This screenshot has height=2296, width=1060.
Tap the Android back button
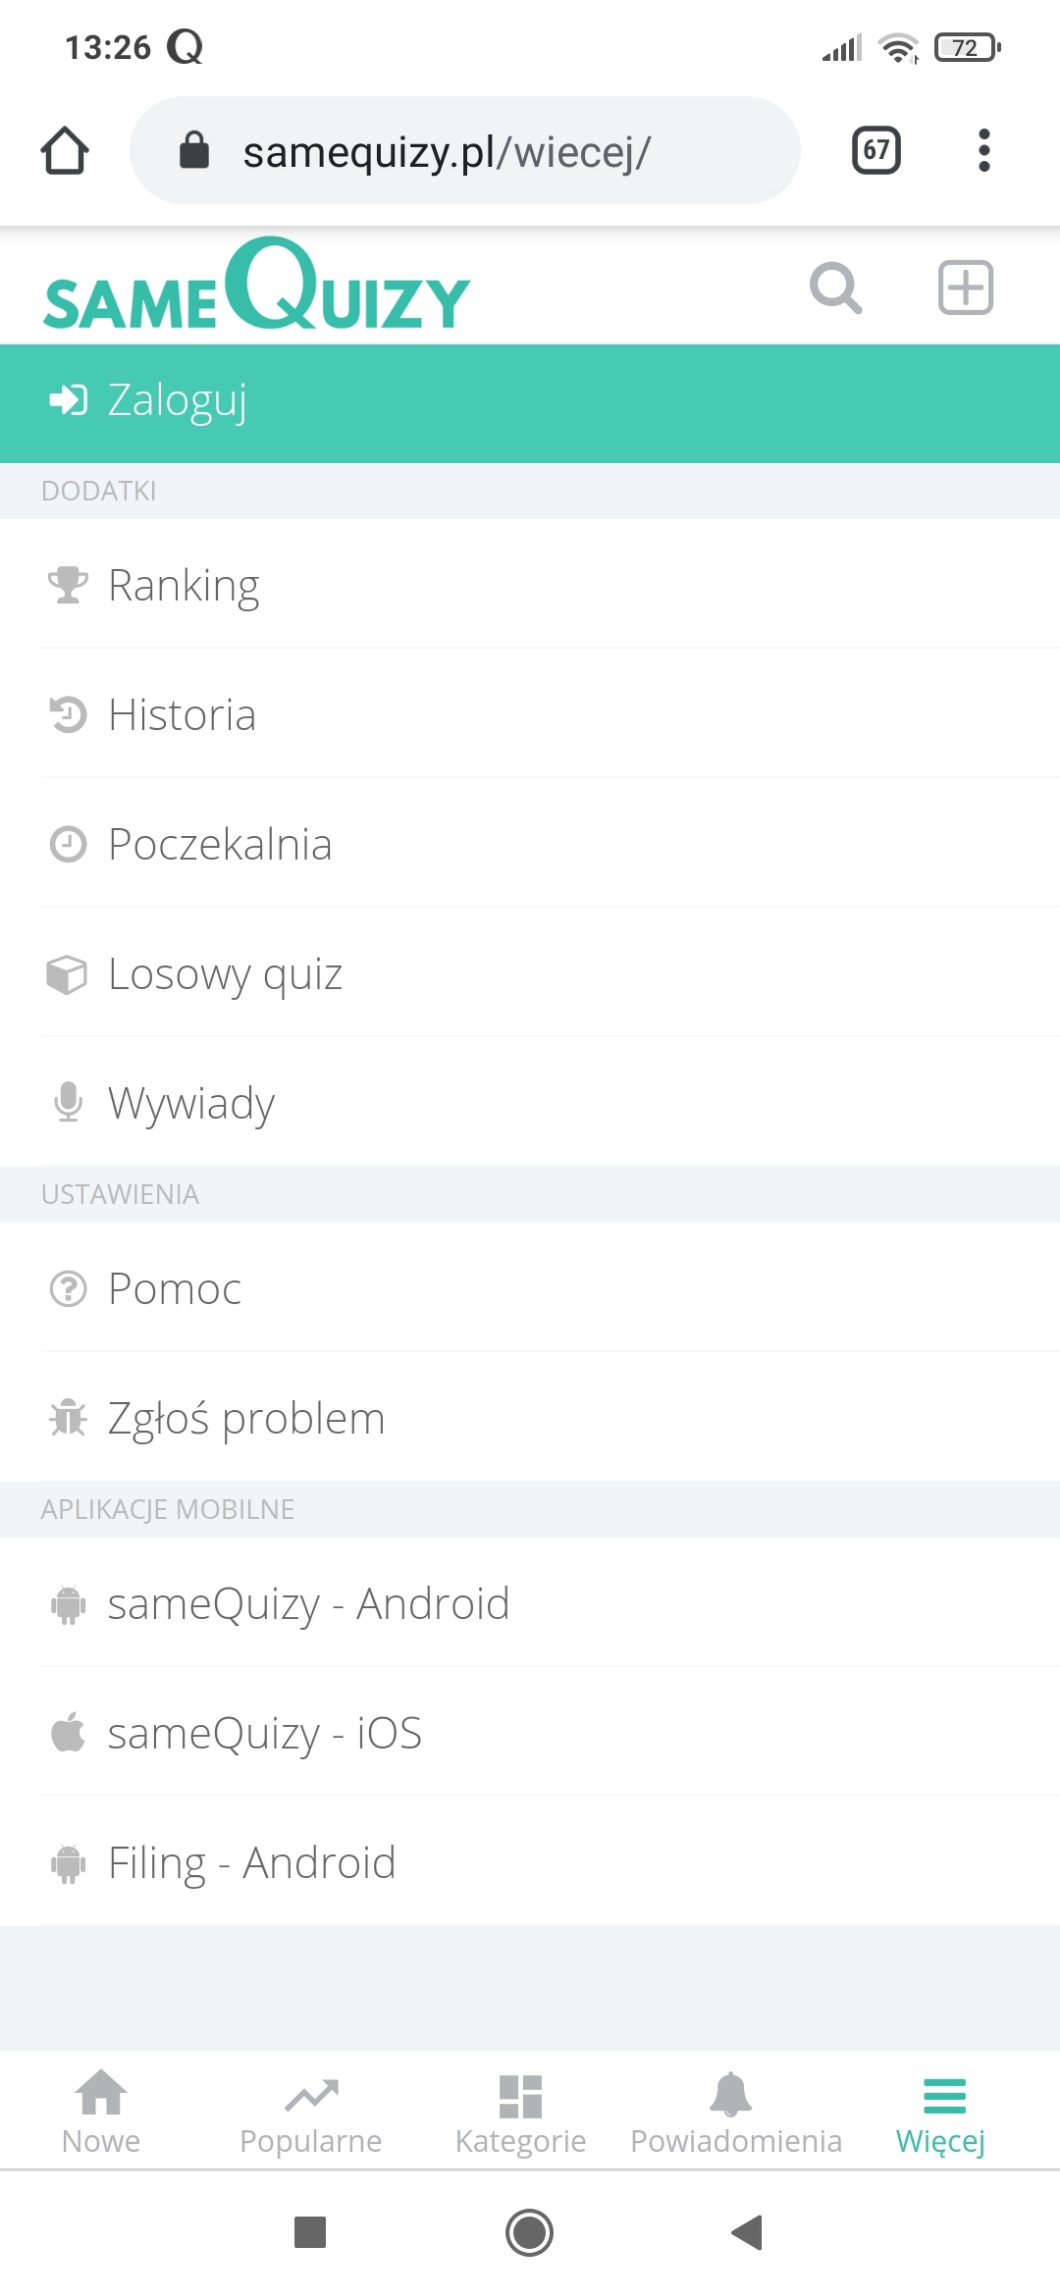click(747, 2232)
